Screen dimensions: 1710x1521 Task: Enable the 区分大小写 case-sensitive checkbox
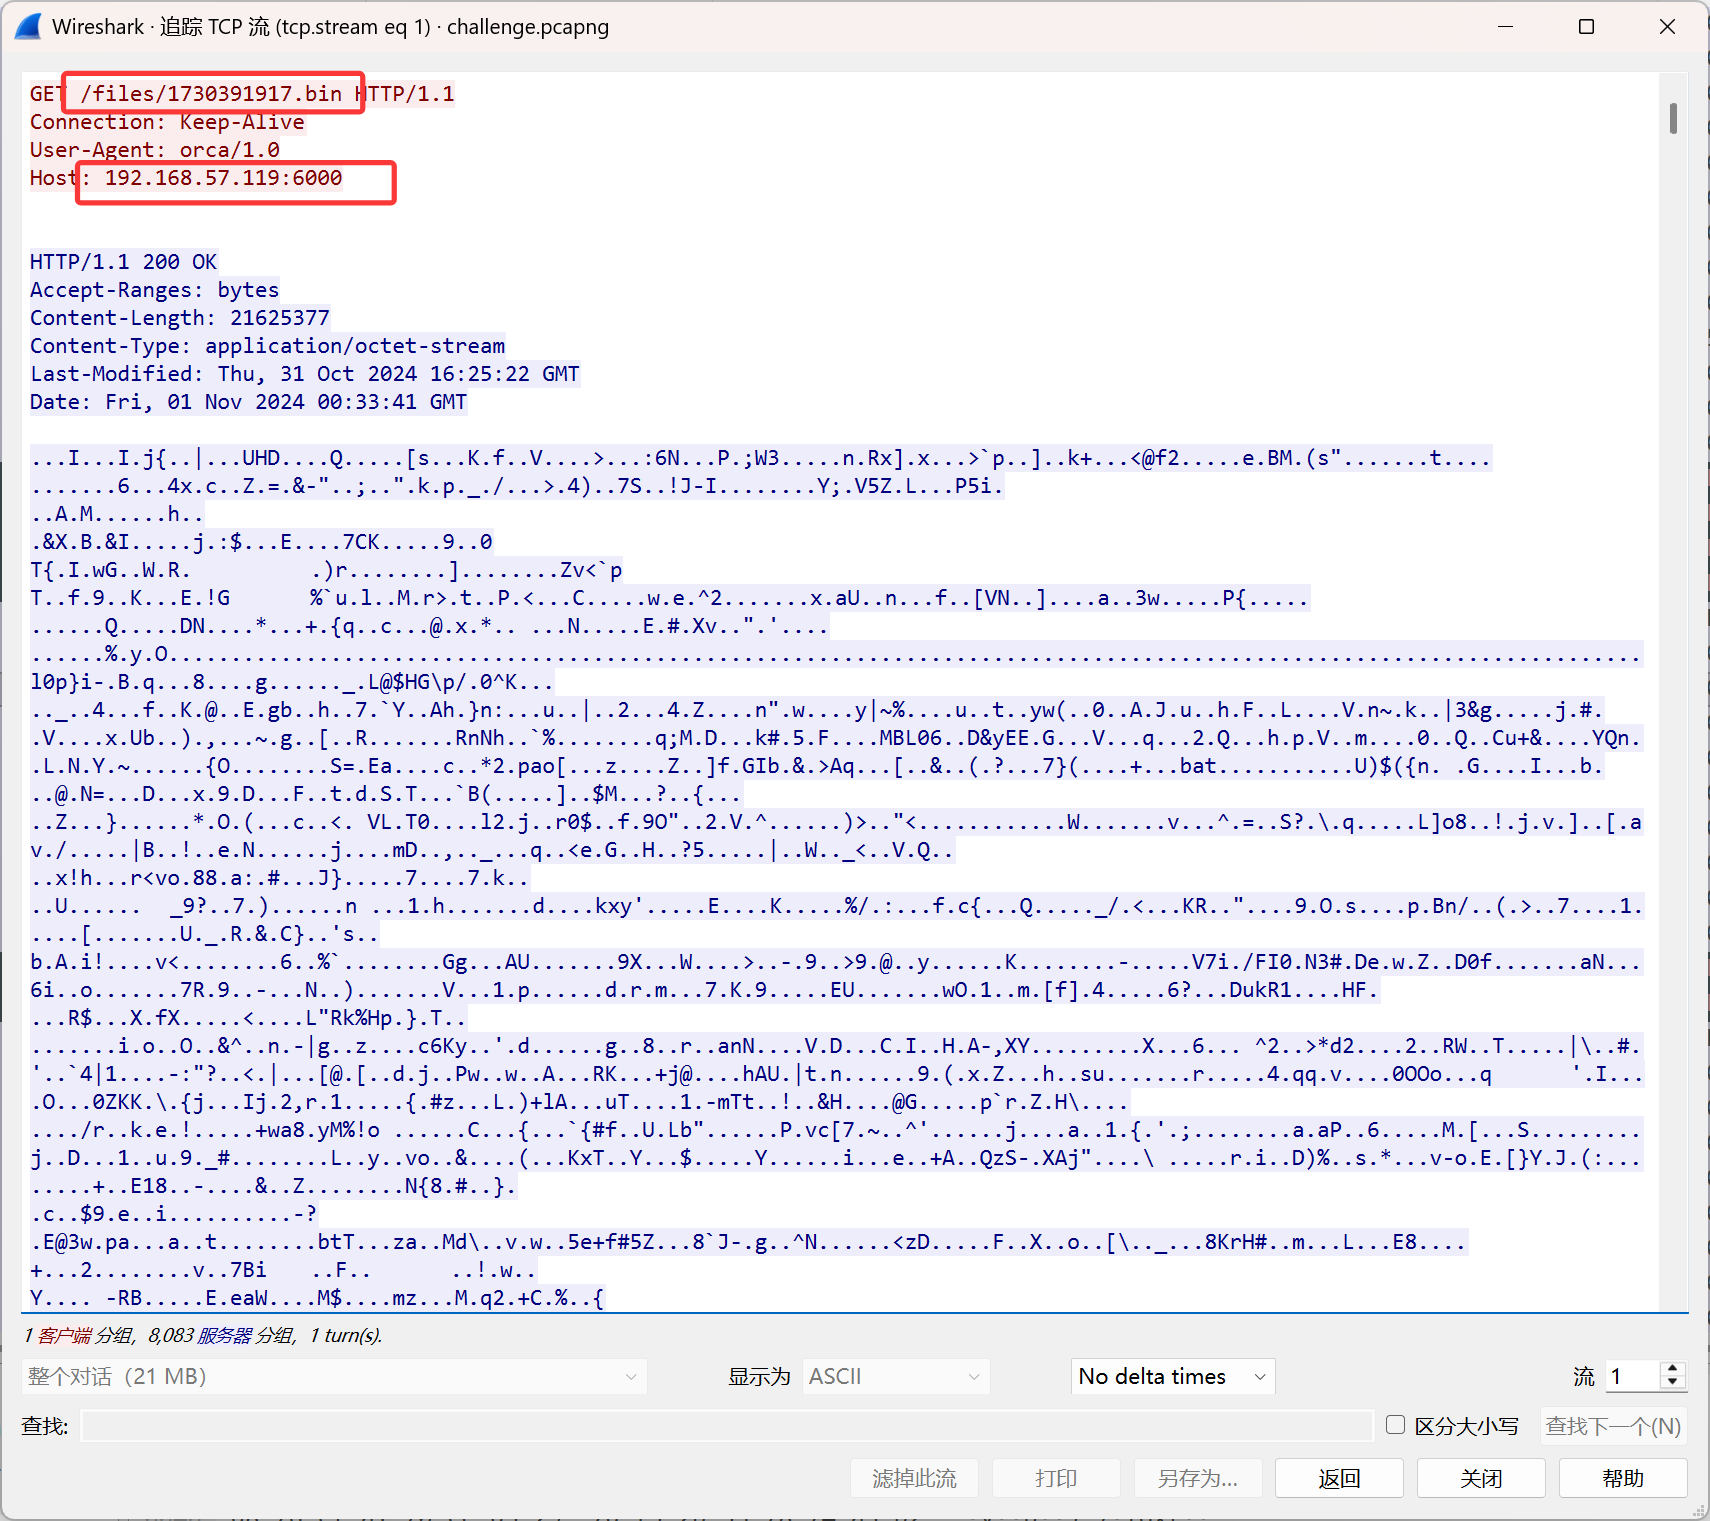(1396, 1425)
